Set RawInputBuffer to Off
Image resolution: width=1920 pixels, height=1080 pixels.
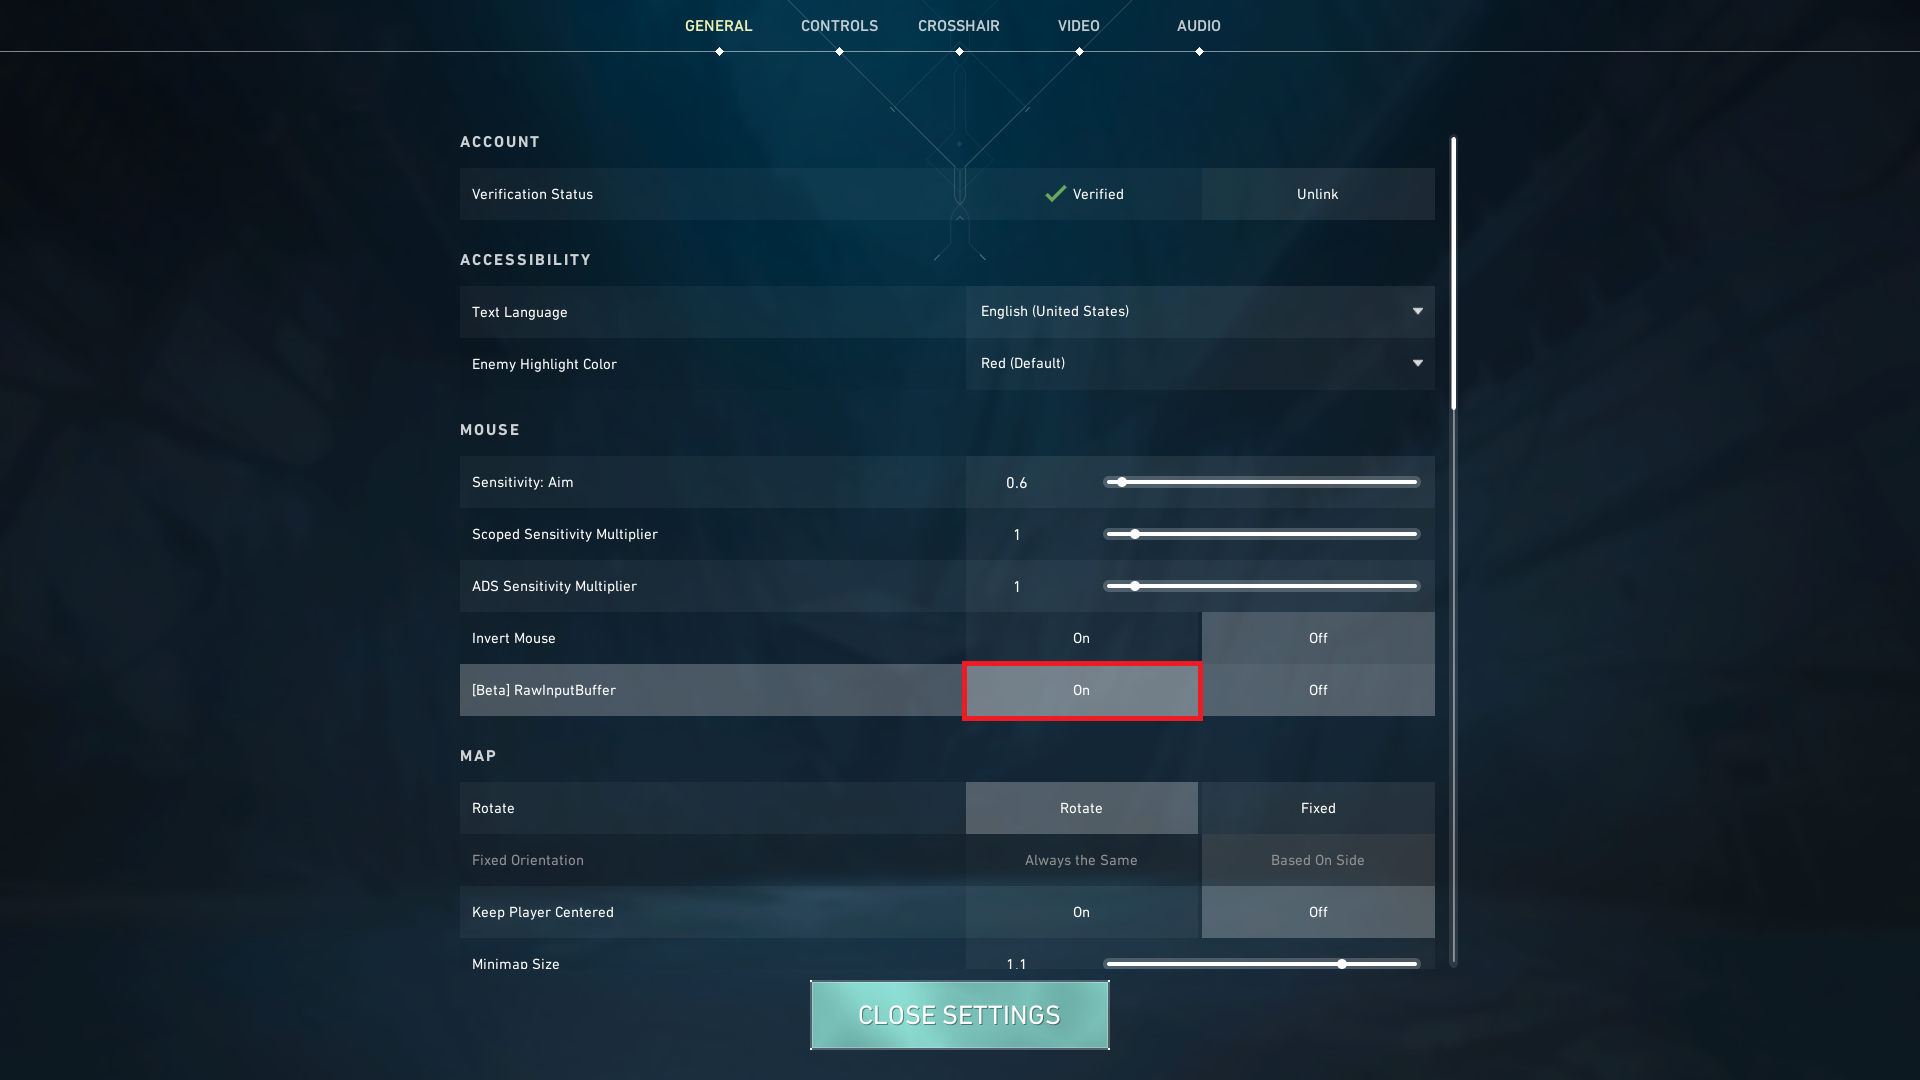click(1318, 690)
